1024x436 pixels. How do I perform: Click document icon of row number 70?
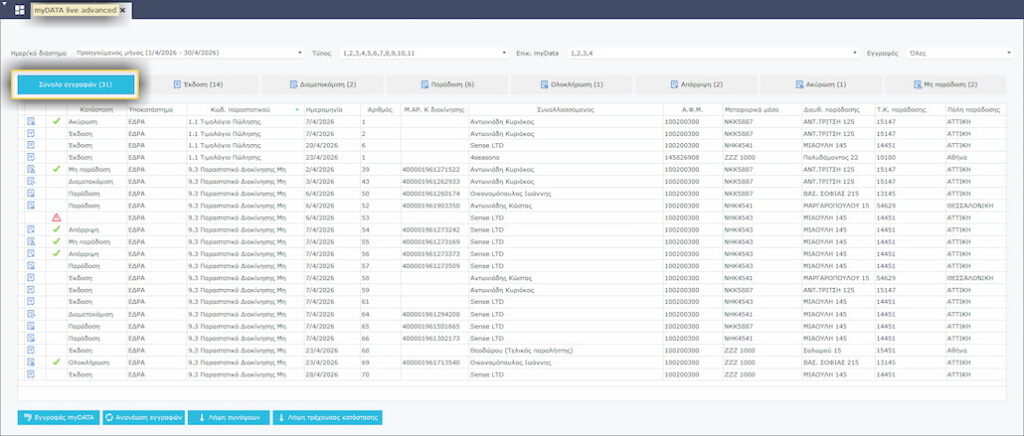[31, 374]
